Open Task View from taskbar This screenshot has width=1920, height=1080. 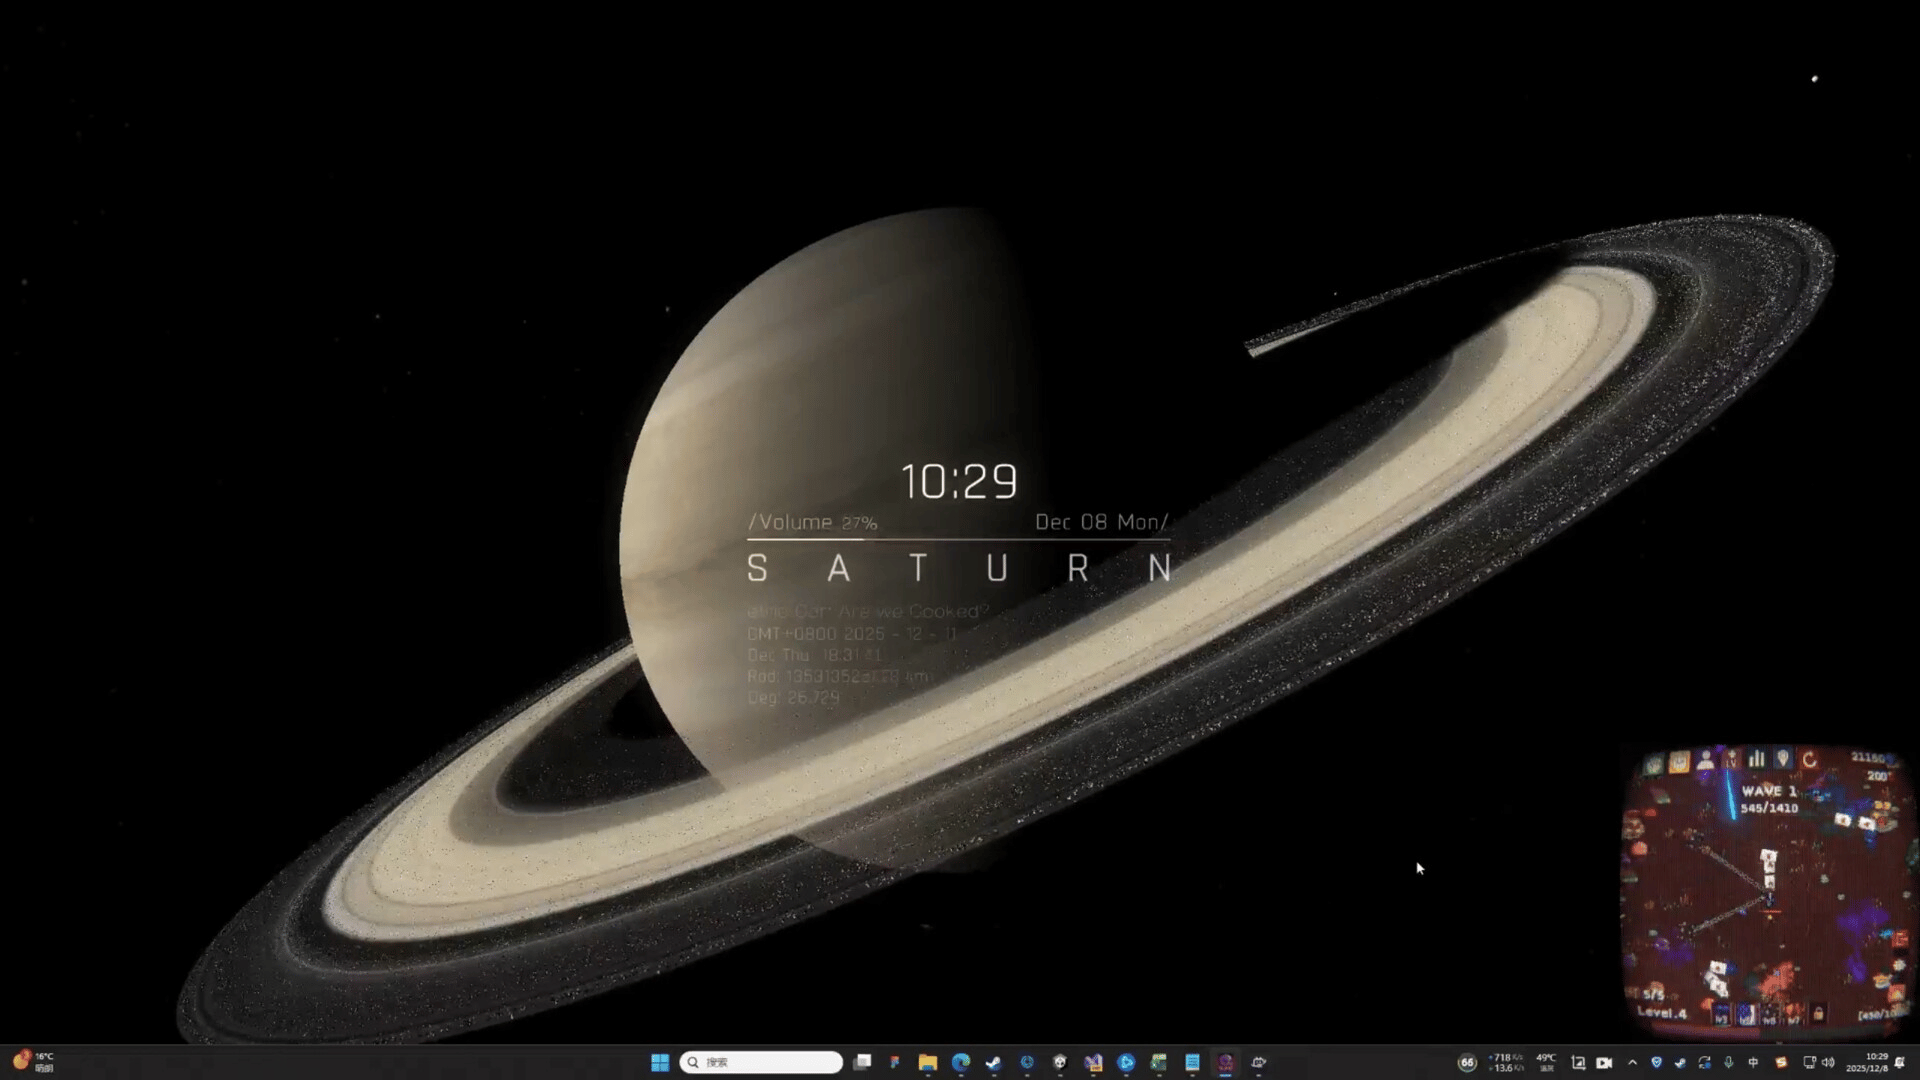click(x=862, y=1062)
